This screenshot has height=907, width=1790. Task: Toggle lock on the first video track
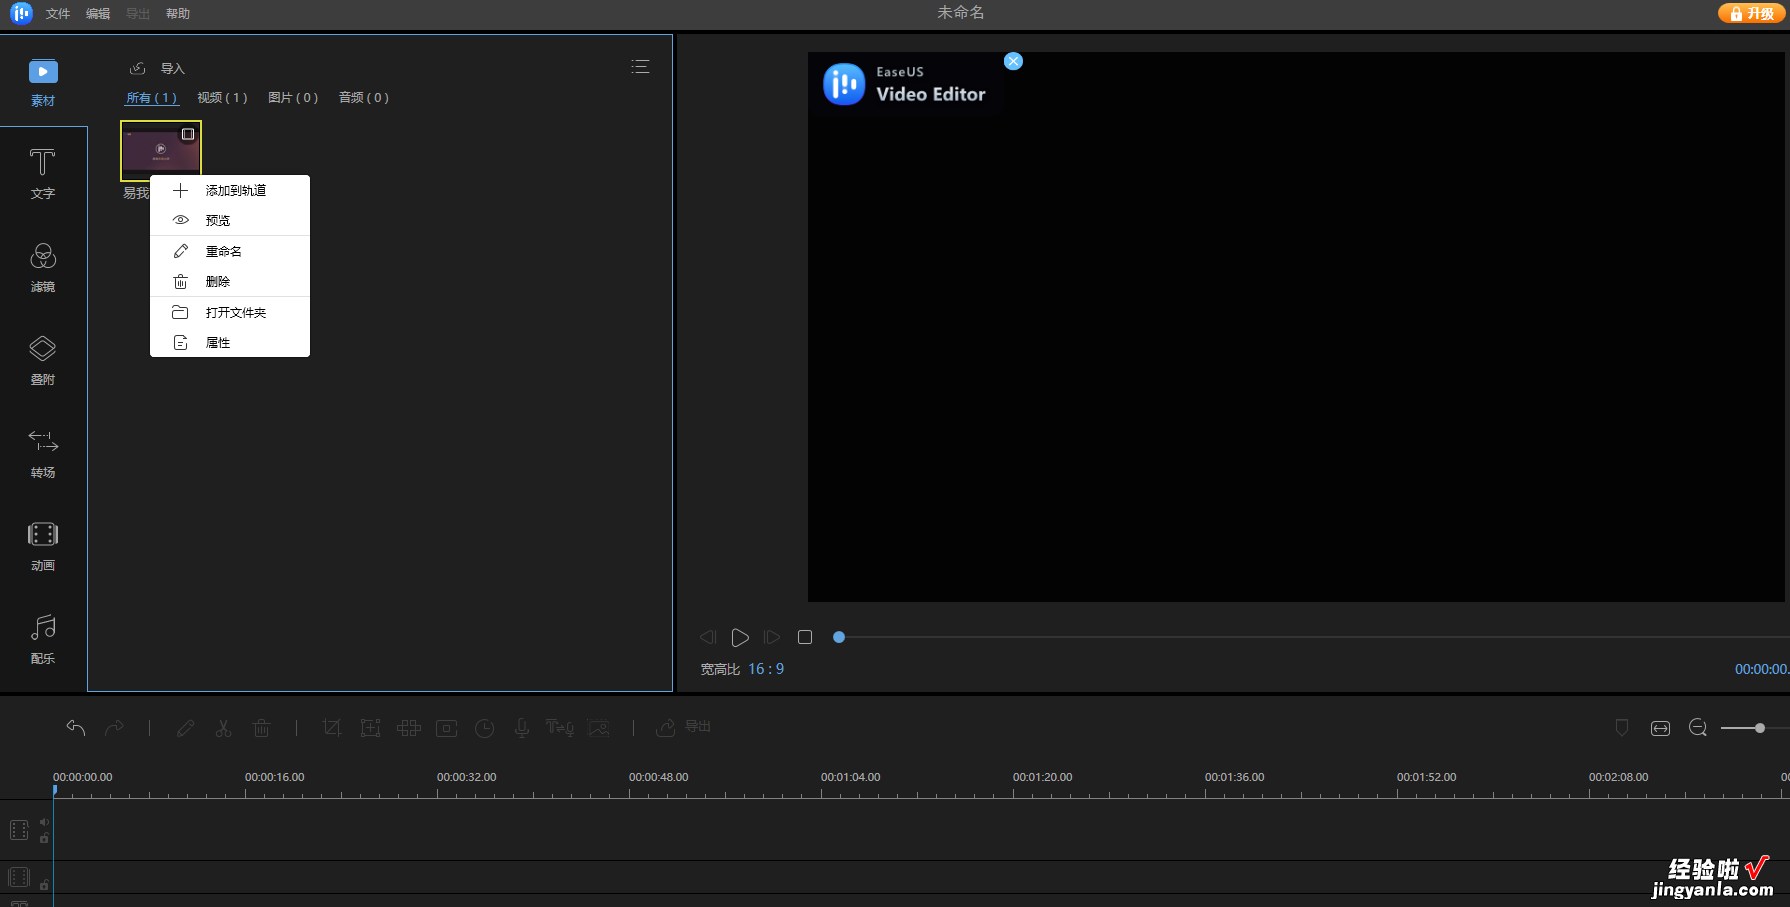pos(44,838)
